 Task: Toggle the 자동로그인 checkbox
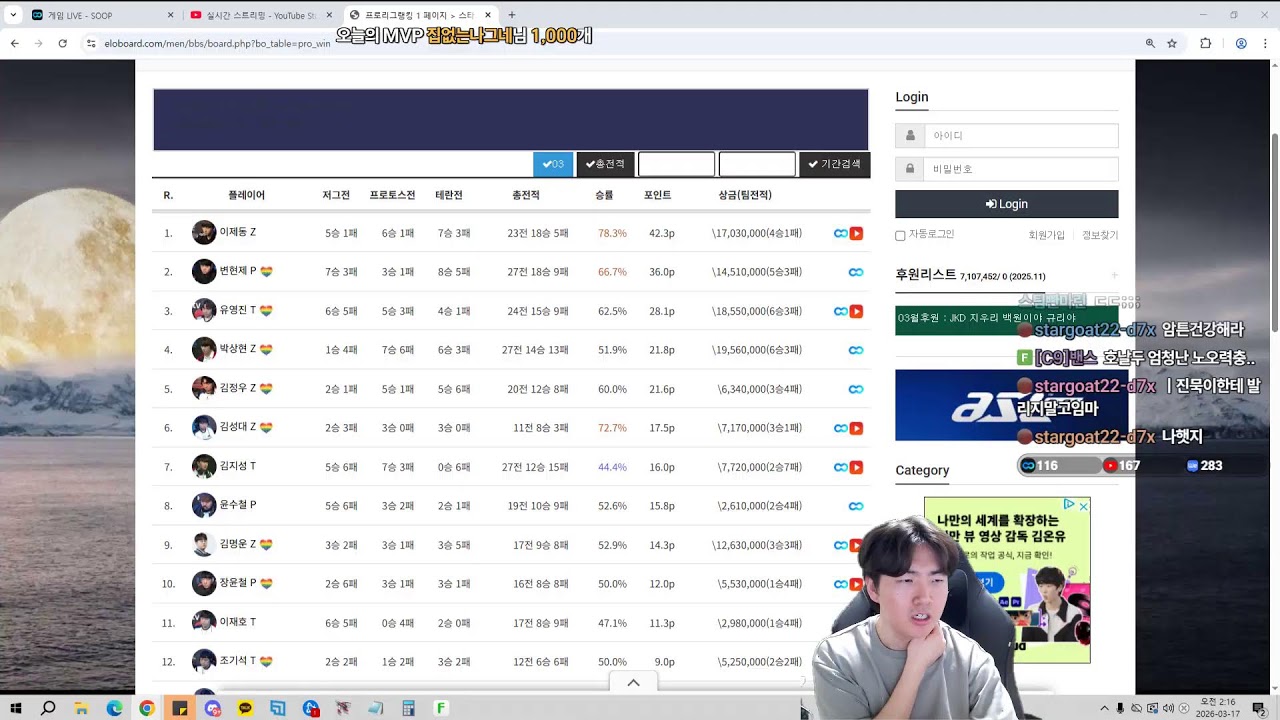pos(900,236)
